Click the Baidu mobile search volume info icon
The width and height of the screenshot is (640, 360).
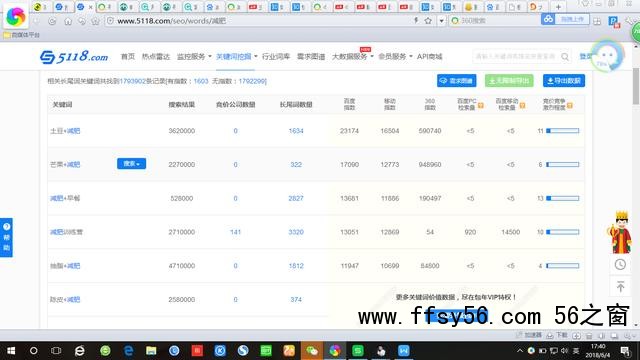point(522,105)
